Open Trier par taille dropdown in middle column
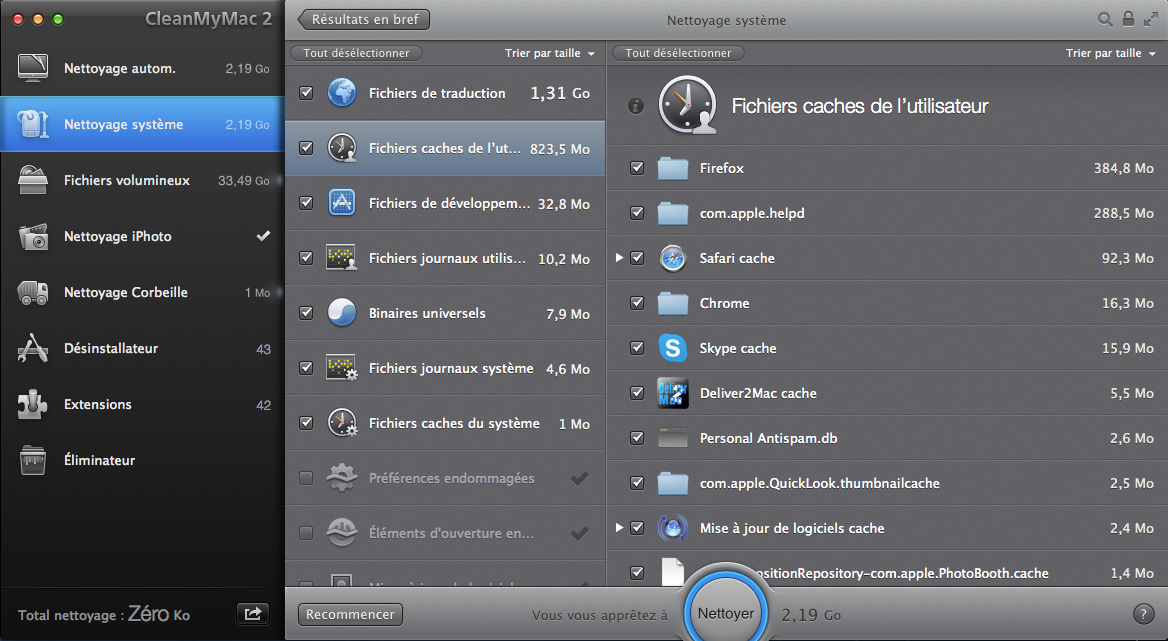The height and width of the screenshot is (641, 1168). (x=550, y=53)
